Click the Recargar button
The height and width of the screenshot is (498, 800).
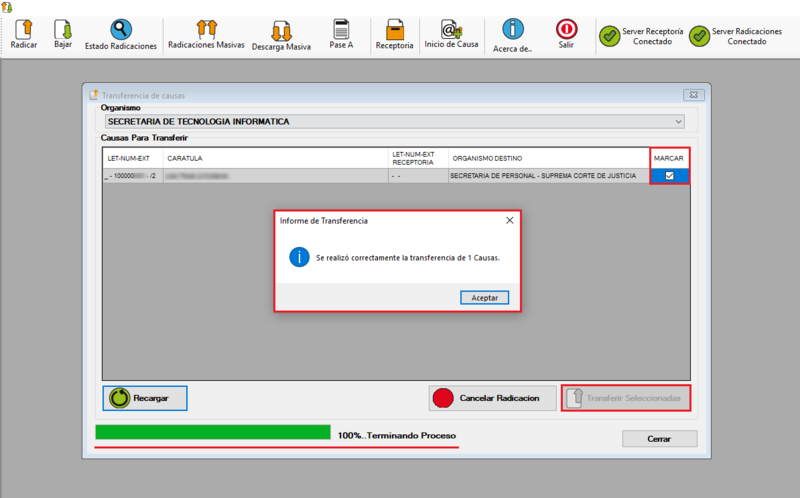pos(145,398)
